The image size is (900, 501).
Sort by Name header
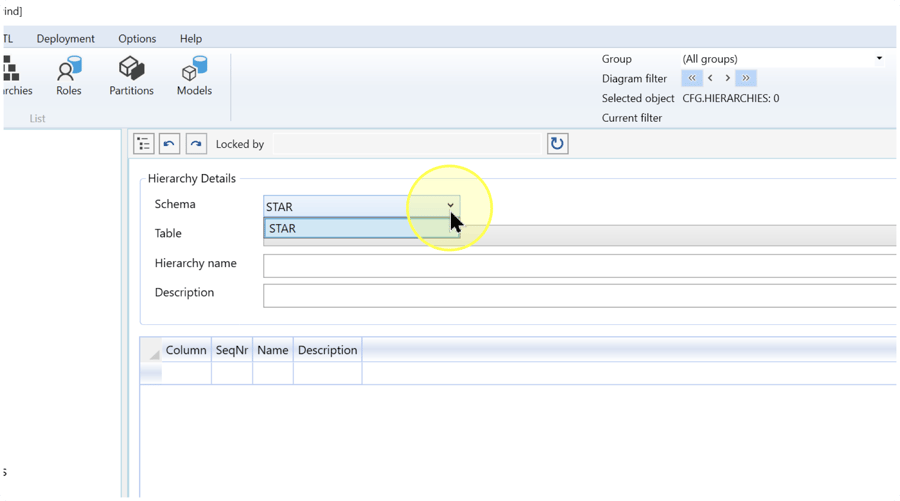click(x=273, y=350)
